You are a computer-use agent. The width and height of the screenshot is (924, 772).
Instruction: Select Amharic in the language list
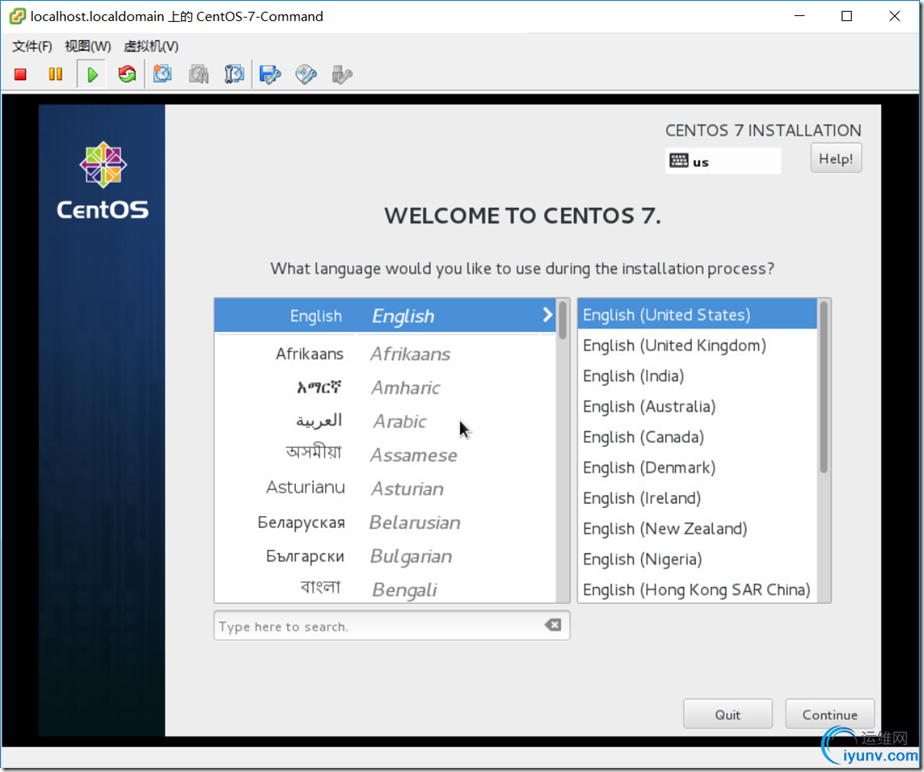coord(385,387)
